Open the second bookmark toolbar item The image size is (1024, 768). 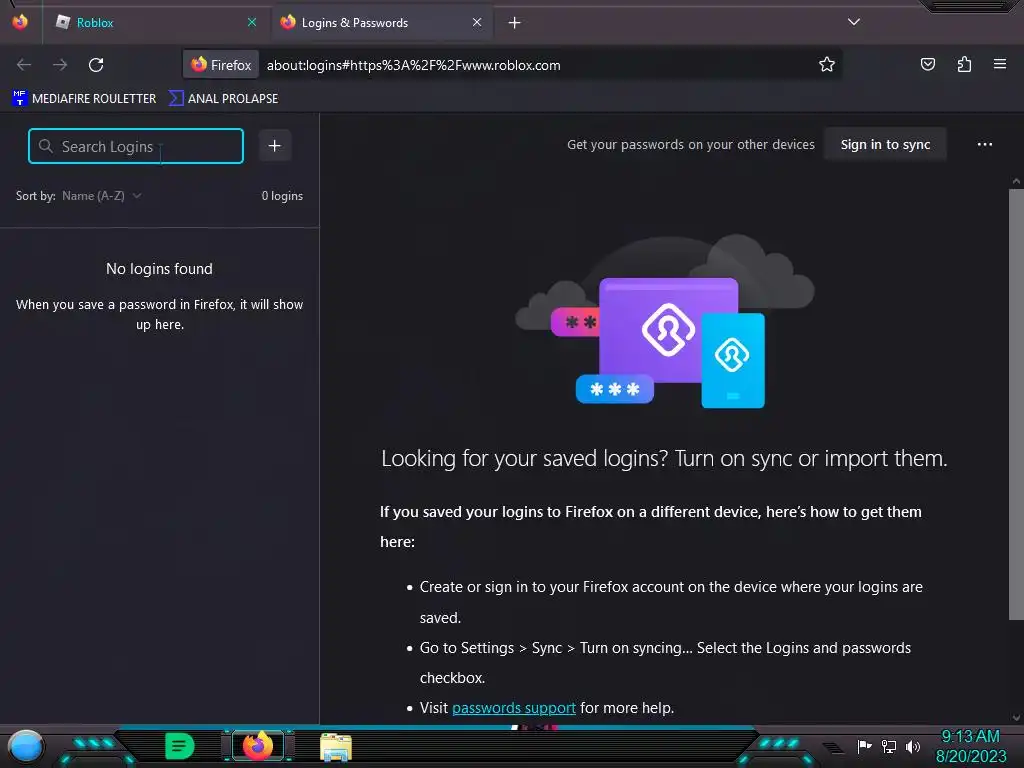pyautogui.click(x=223, y=99)
